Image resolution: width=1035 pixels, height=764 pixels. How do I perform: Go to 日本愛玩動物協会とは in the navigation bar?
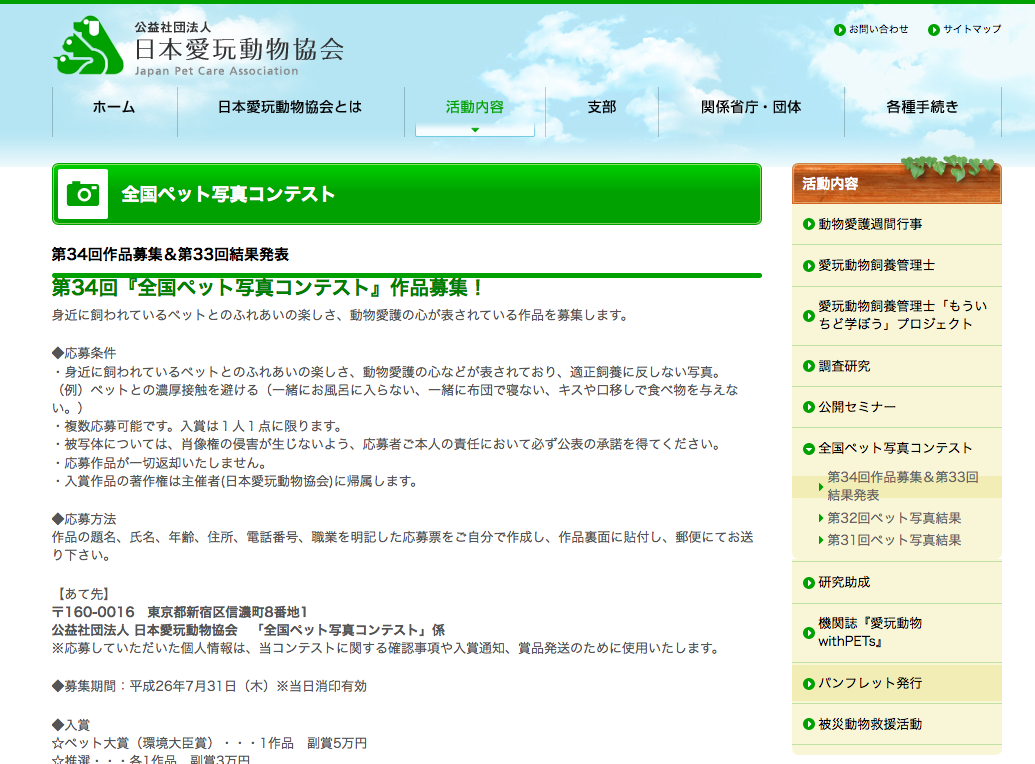[290, 107]
